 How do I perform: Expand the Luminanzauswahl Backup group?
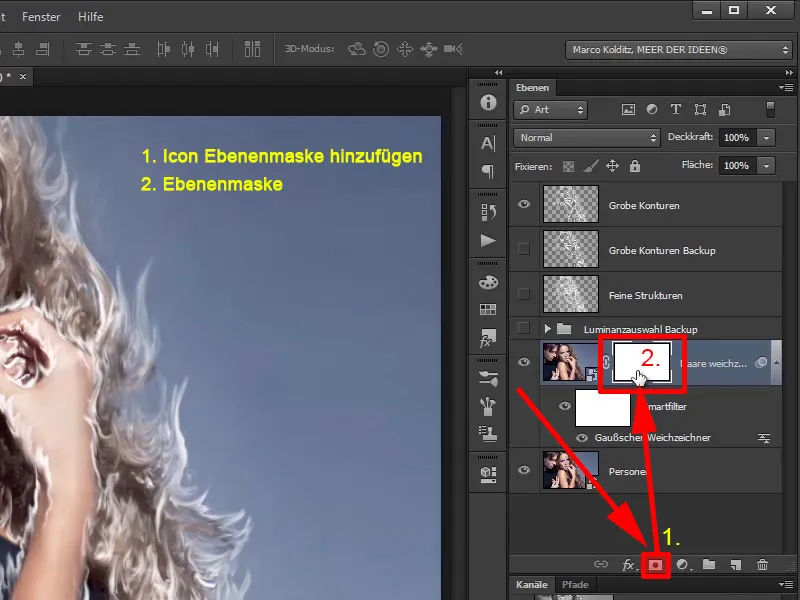(x=547, y=329)
